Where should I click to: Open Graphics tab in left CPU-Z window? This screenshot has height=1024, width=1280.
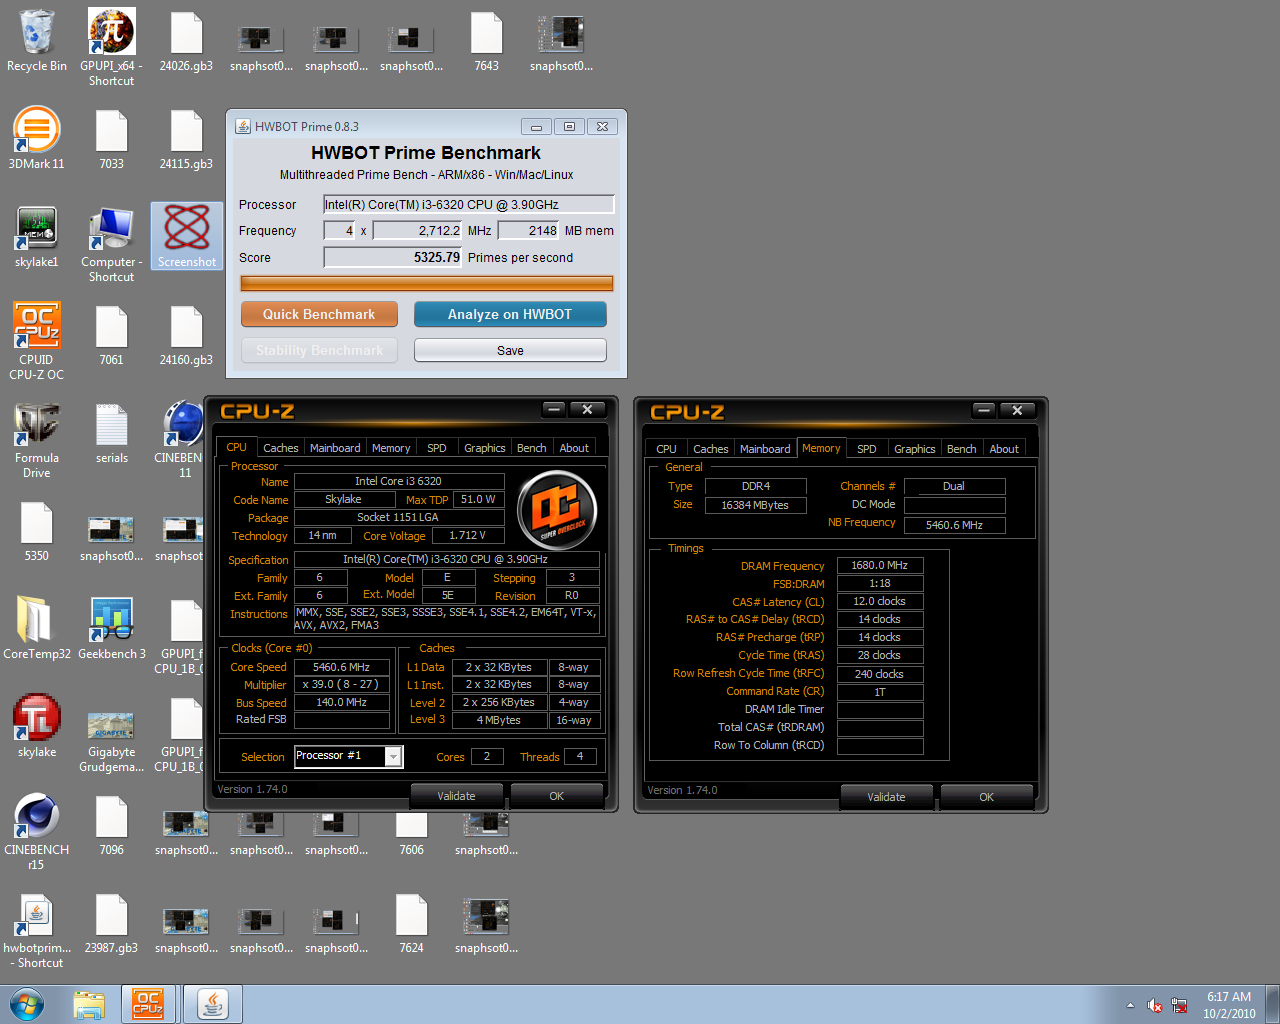[485, 448]
